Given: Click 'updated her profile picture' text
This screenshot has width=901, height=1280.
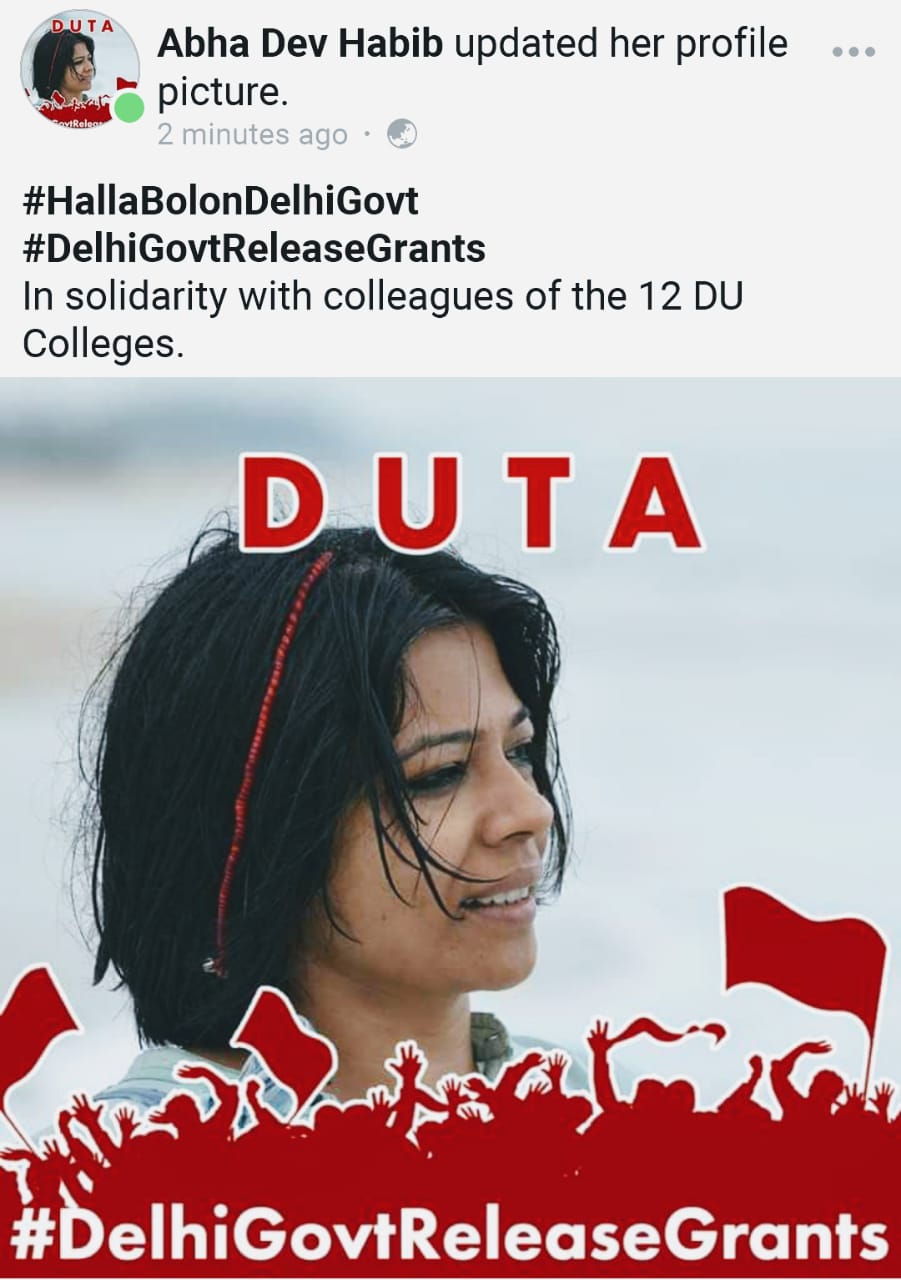Looking at the screenshot, I should 472,68.
